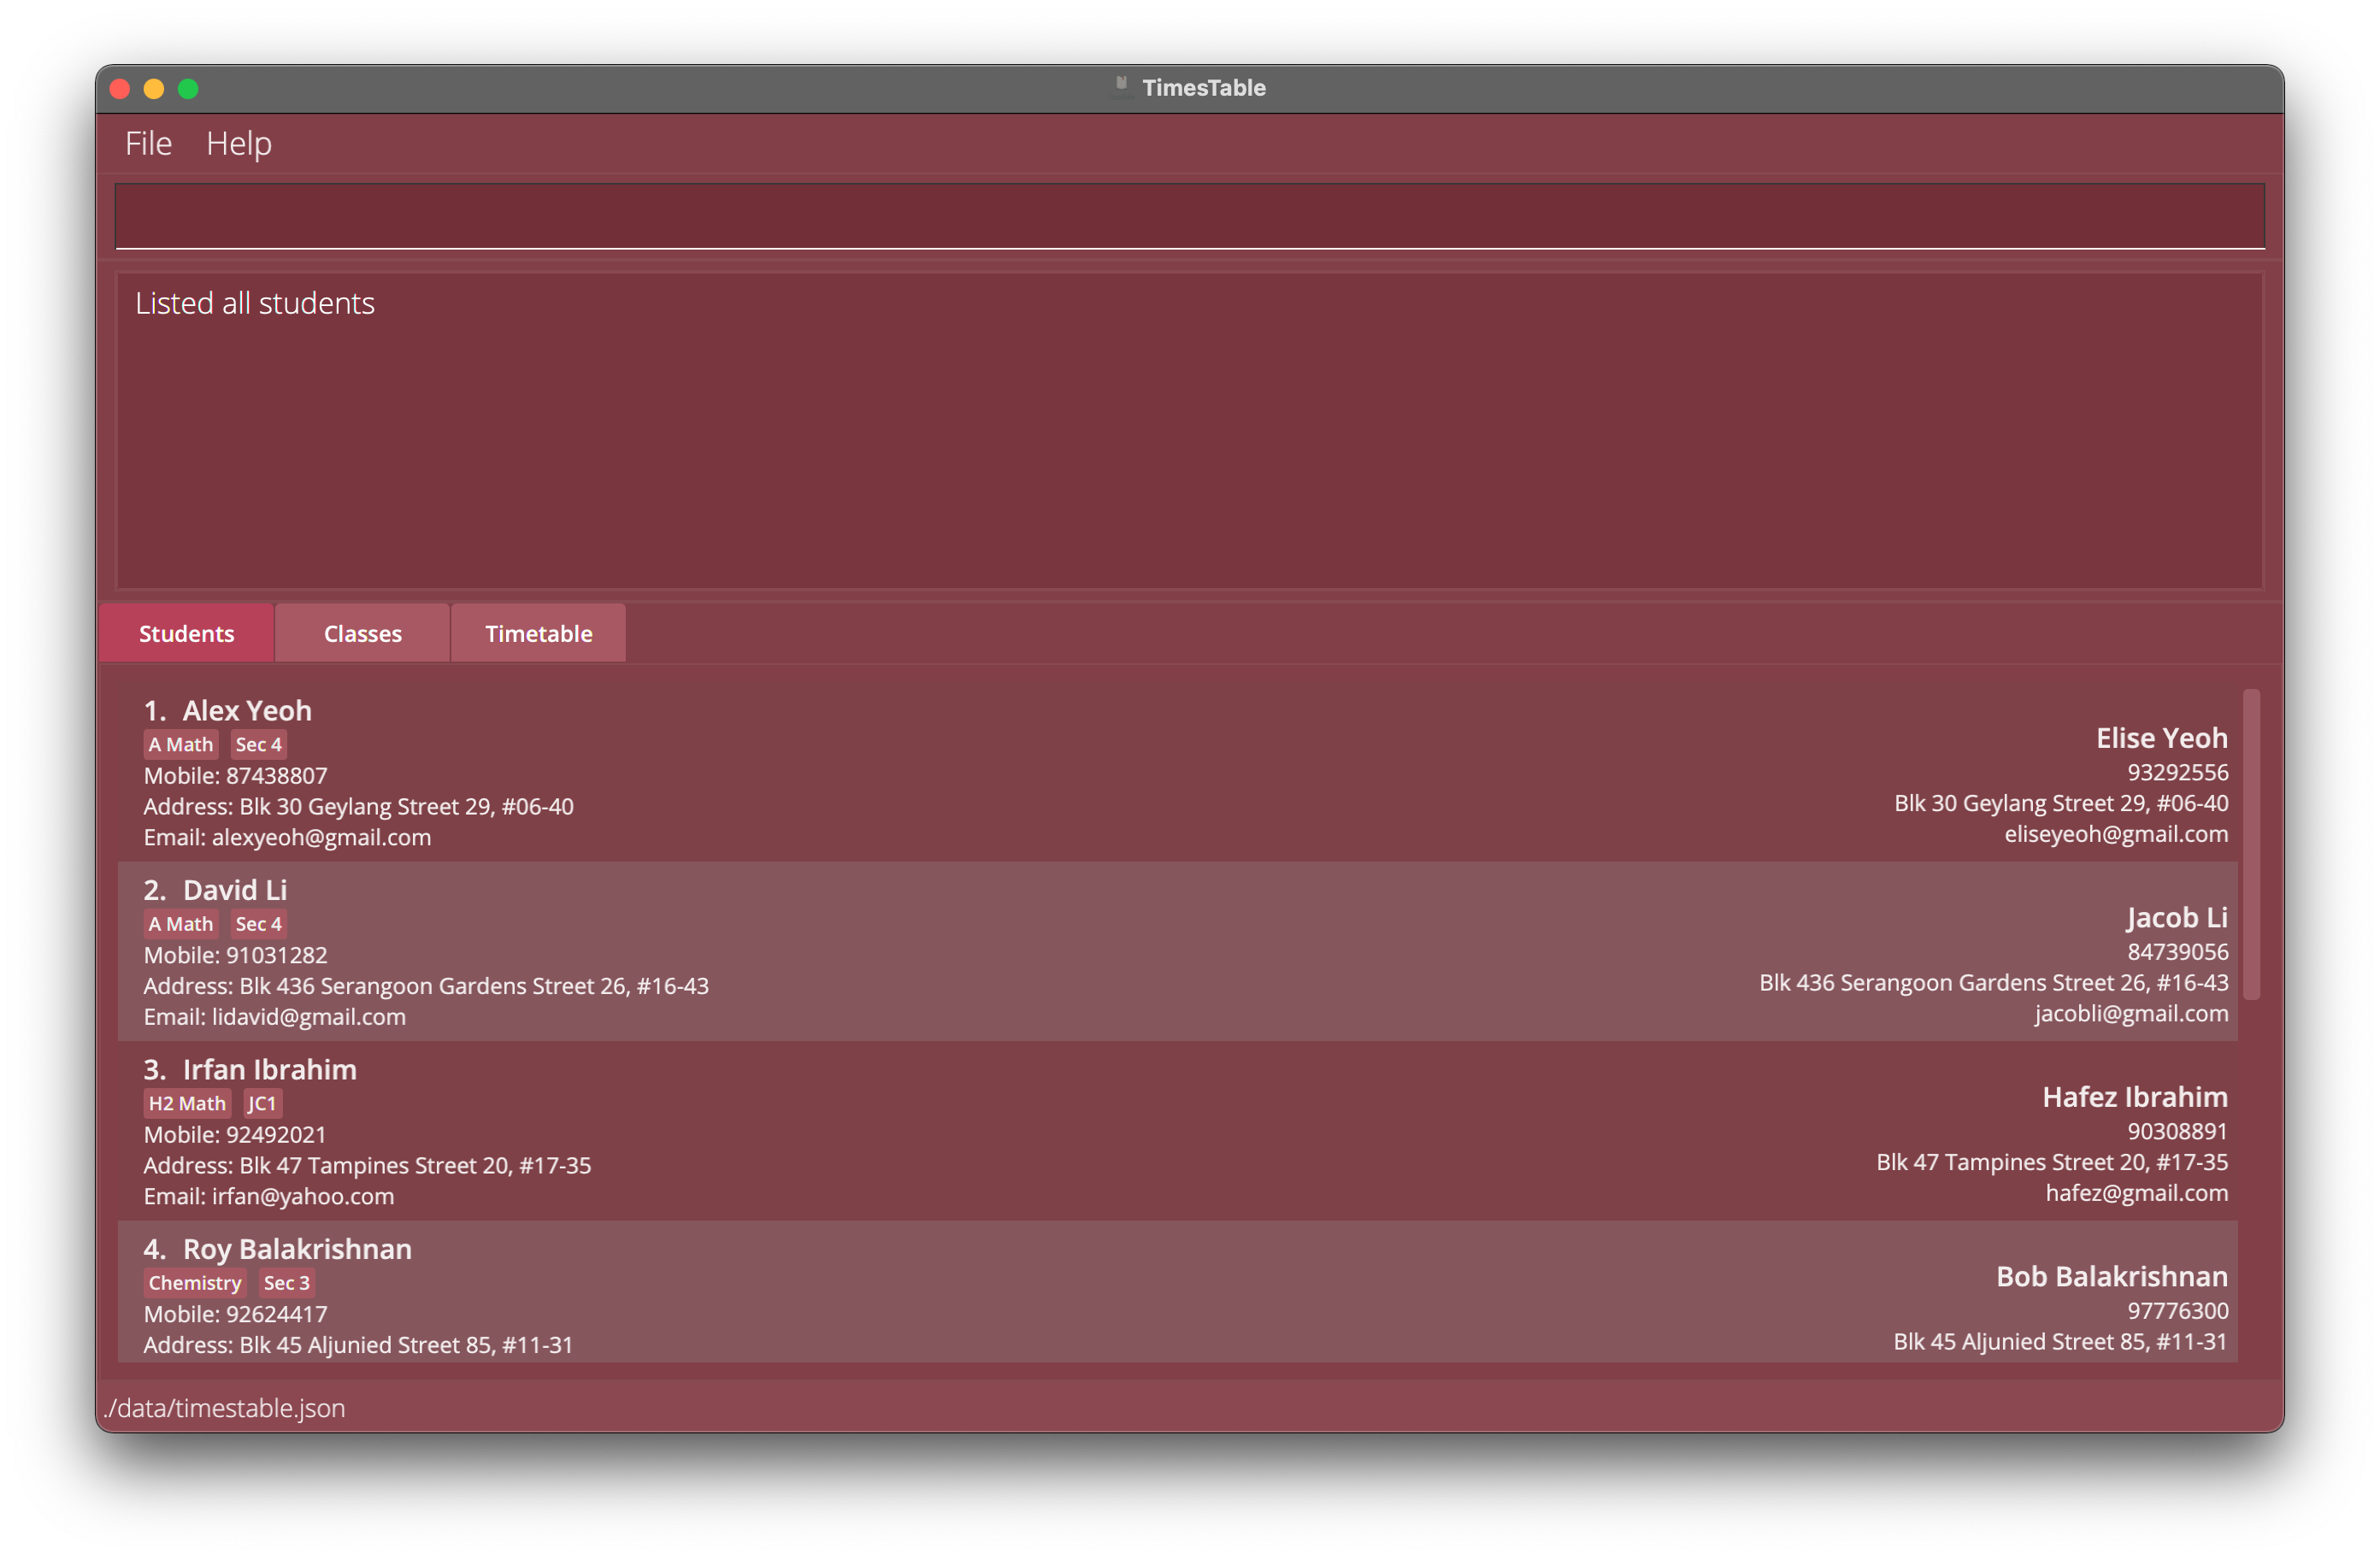The height and width of the screenshot is (1559, 2380).
Task: Click the student list scrollbar
Action: click(2251, 844)
